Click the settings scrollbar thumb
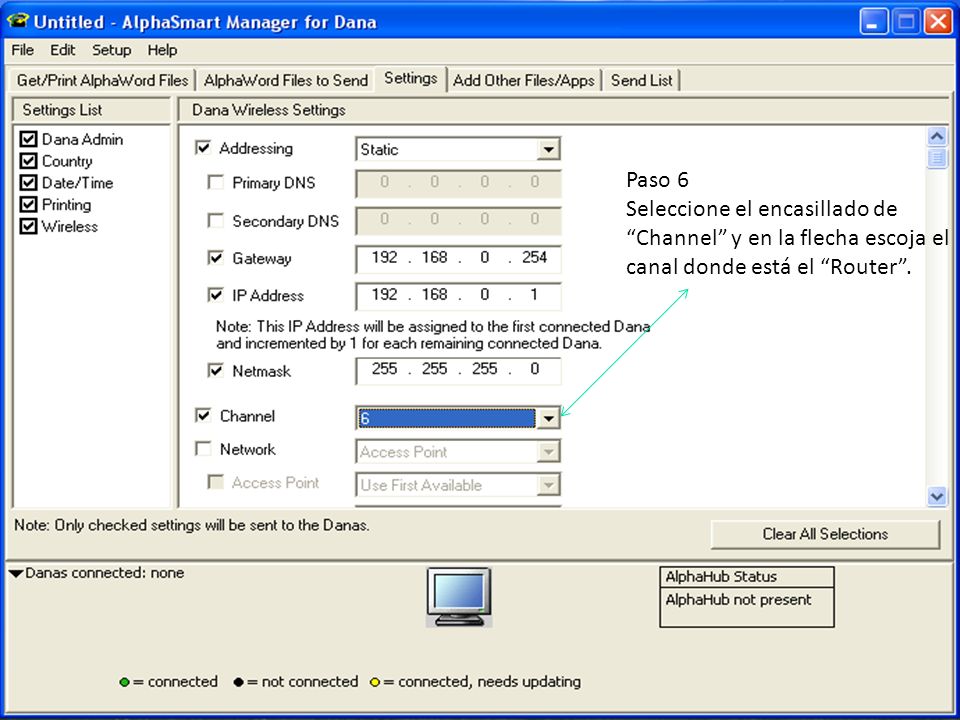Image resolution: width=960 pixels, height=720 pixels. pyautogui.click(x=937, y=157)
